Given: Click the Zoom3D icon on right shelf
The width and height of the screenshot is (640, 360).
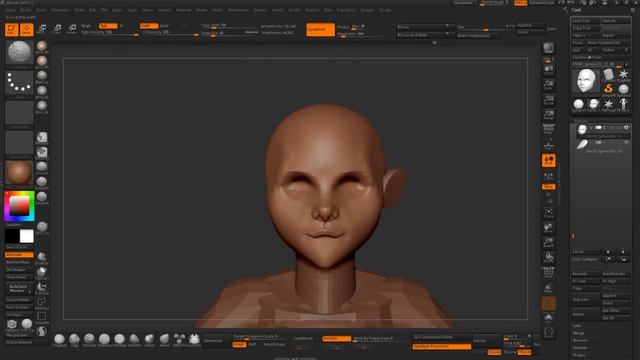Looking at the screenshot, I should click(549, 243).
